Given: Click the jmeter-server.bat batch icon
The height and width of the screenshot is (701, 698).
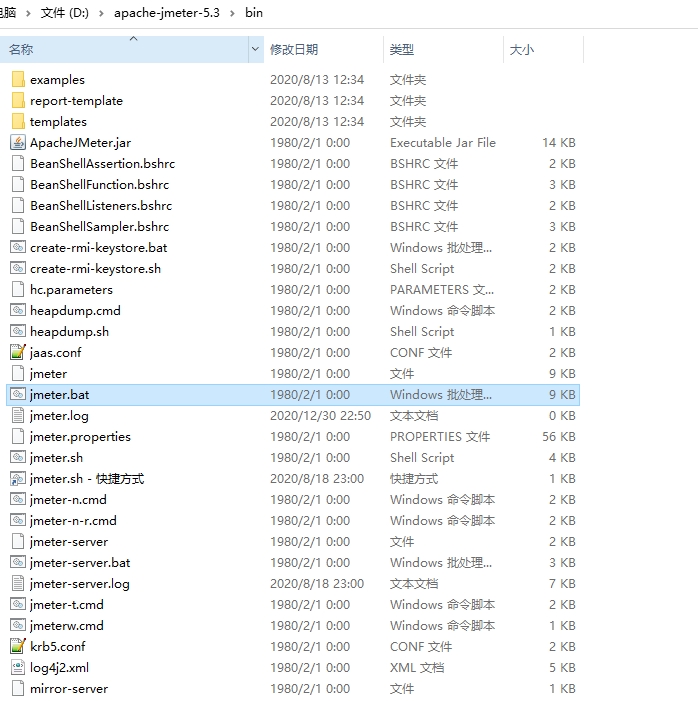Looking at the screenshot, I should point(18,562).
